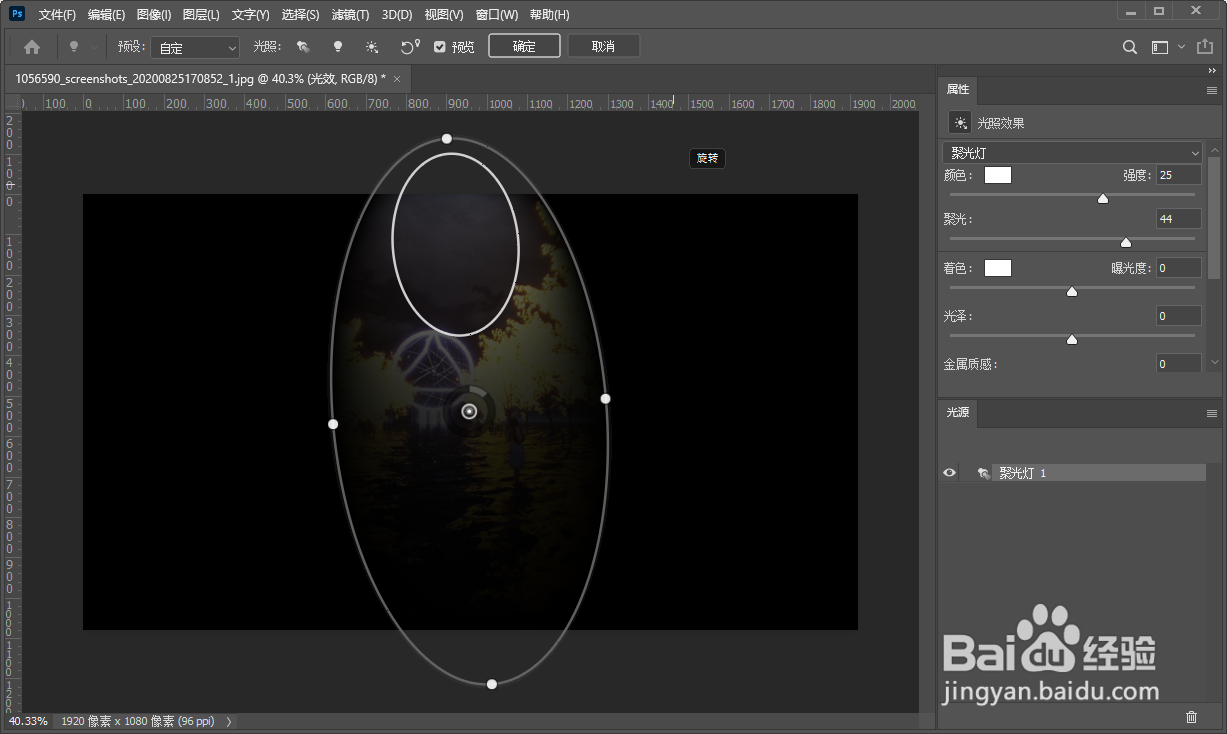Open the 属性 panel flyout menu

(1212, 90)
